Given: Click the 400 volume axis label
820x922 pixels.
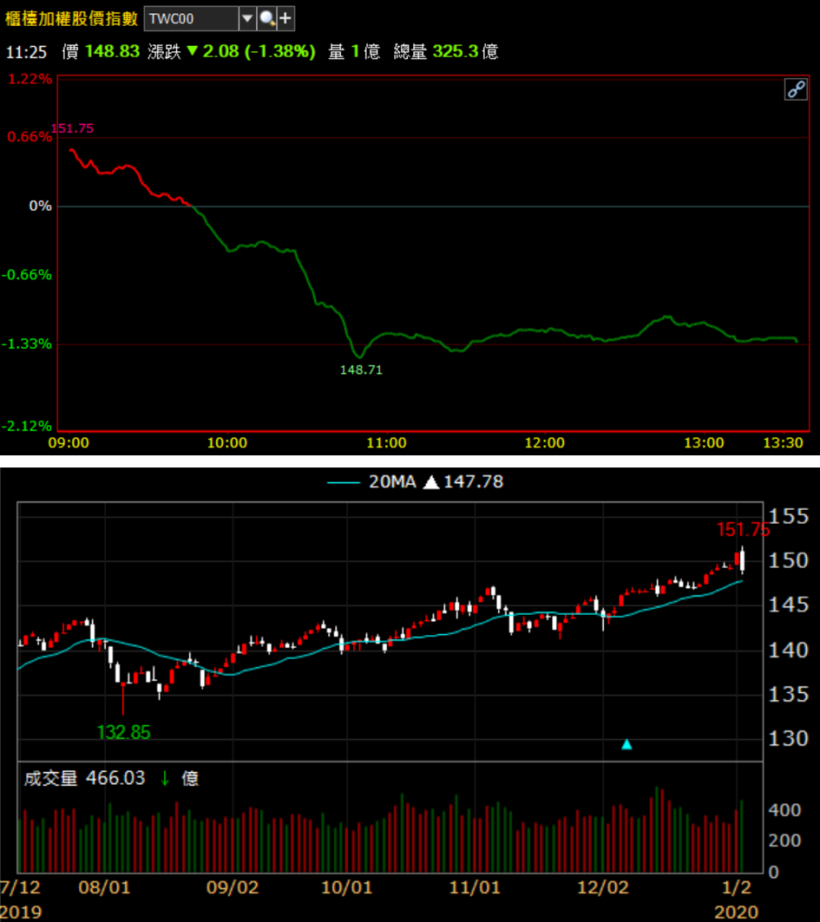Looking at the screenshot, I should tap(785, 810).
